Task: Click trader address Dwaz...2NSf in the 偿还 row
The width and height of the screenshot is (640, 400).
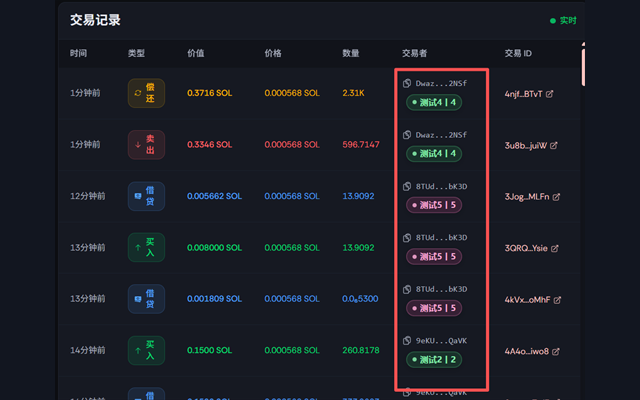Action: [441, 83]
